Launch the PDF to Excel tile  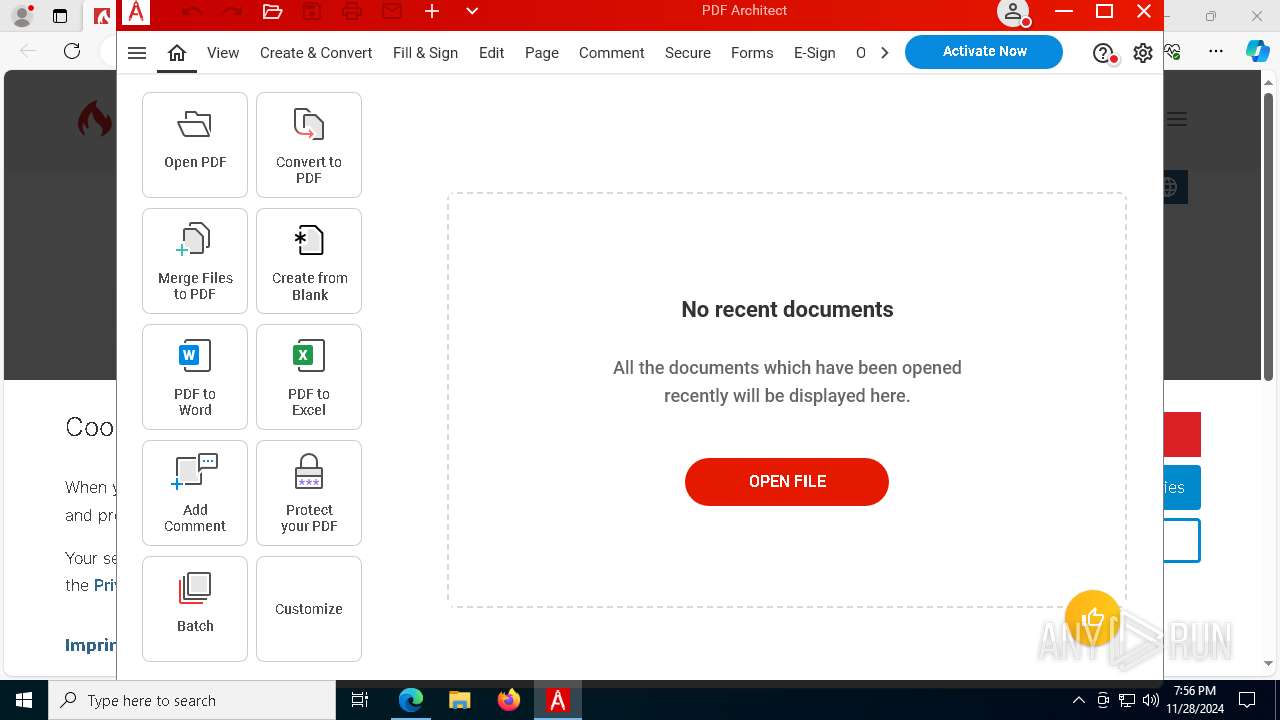(x=309, y=377)
